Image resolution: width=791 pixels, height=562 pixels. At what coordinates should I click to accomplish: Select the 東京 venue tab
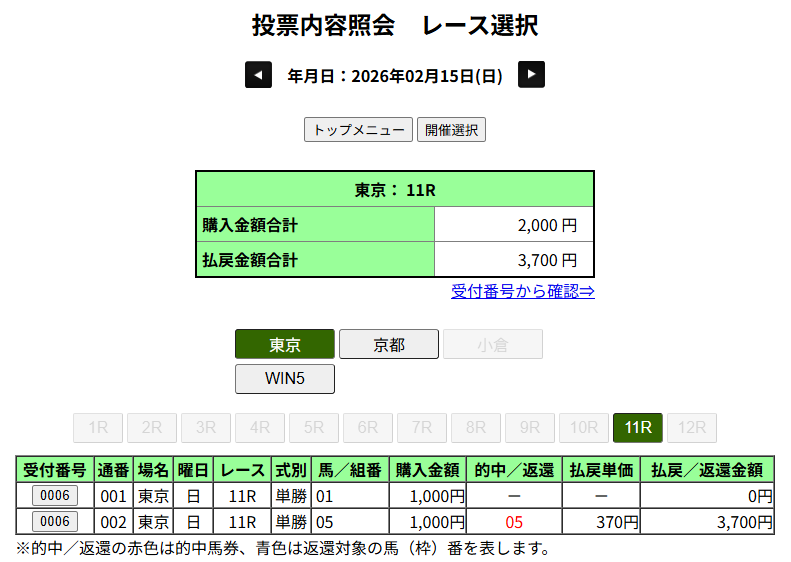click(285, 344)
